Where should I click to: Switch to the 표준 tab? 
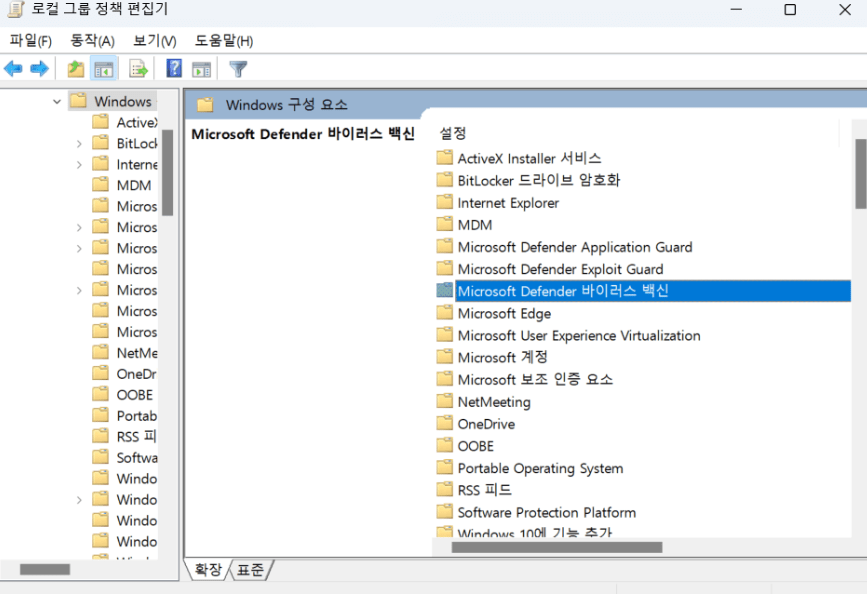[x=250, y=570]
